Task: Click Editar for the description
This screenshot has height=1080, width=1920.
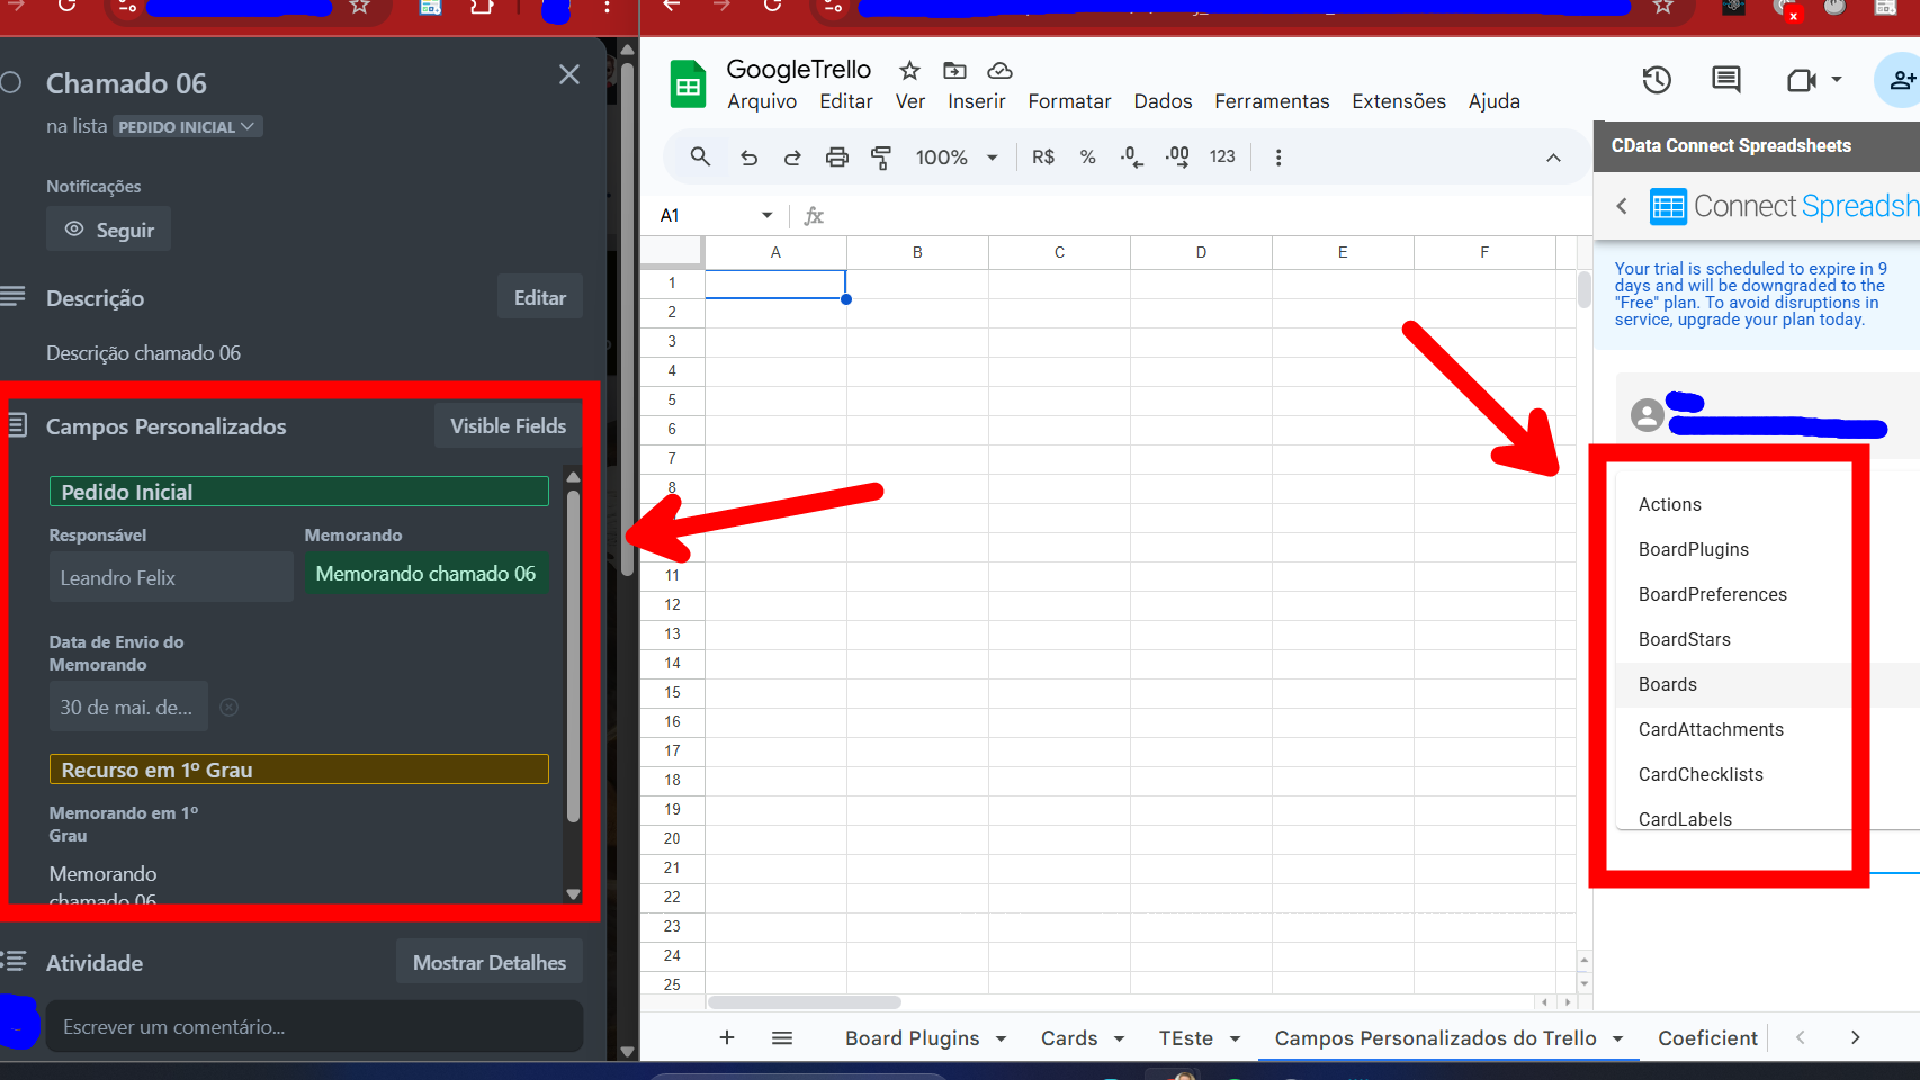Action: click(x=539, y=298)
